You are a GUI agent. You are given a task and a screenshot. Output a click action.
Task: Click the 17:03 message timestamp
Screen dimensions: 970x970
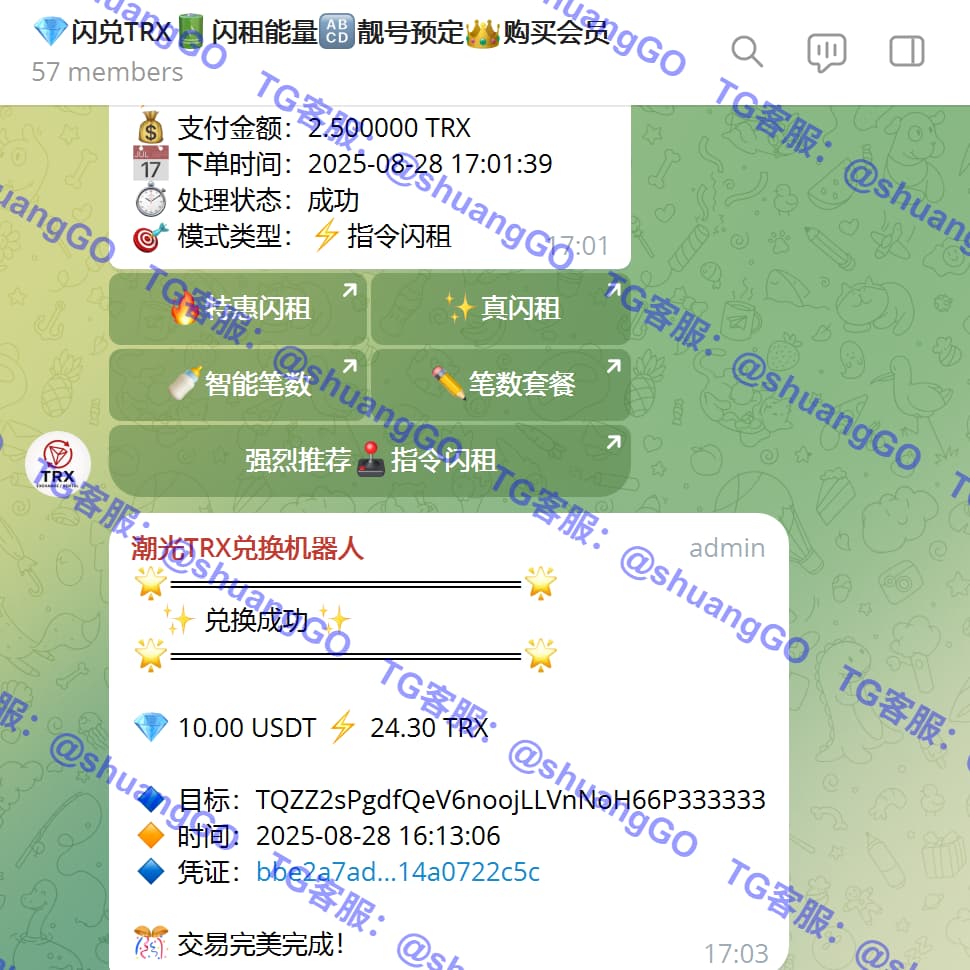click(736, 953)
